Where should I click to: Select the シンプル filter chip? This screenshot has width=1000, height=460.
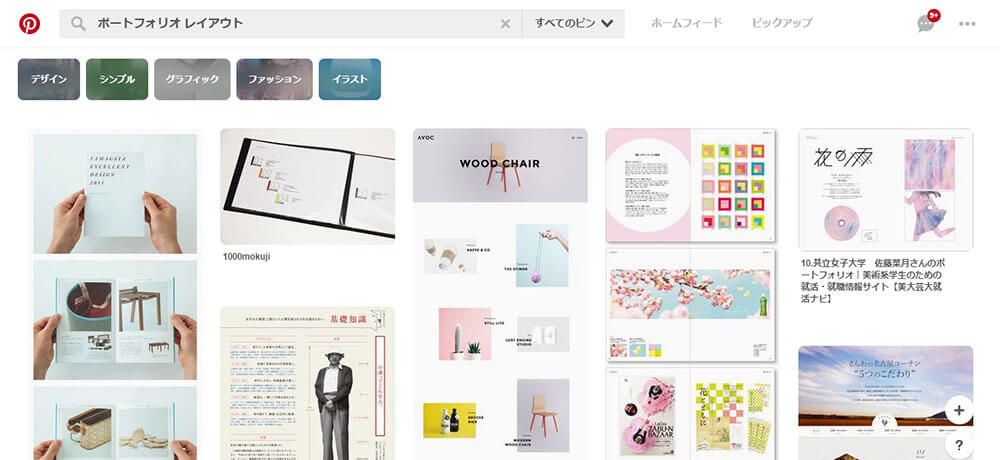pos(117,79)
